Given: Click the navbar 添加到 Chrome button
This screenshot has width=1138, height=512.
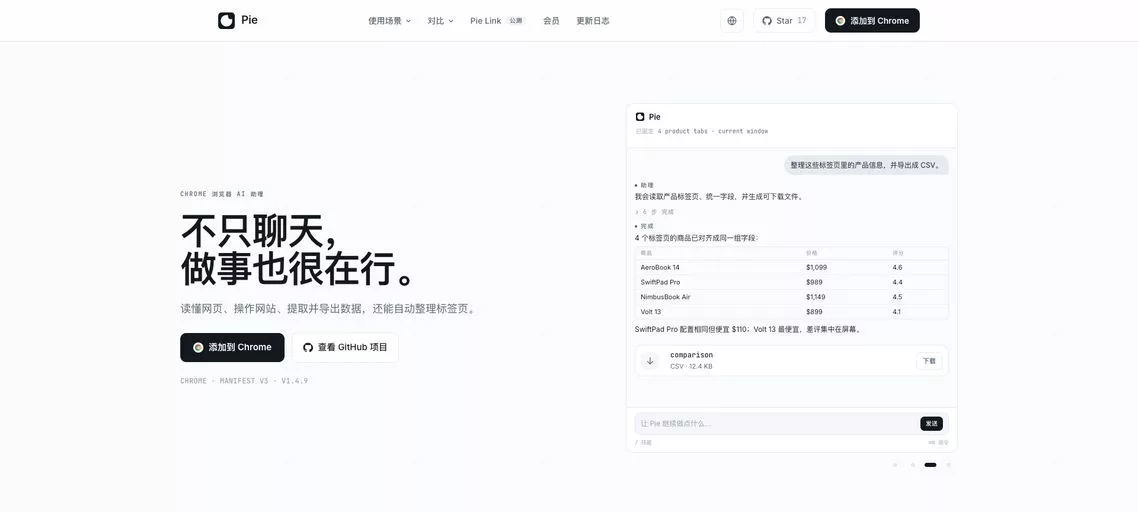Looking at the screenshot, I should (x=872, y=20).
